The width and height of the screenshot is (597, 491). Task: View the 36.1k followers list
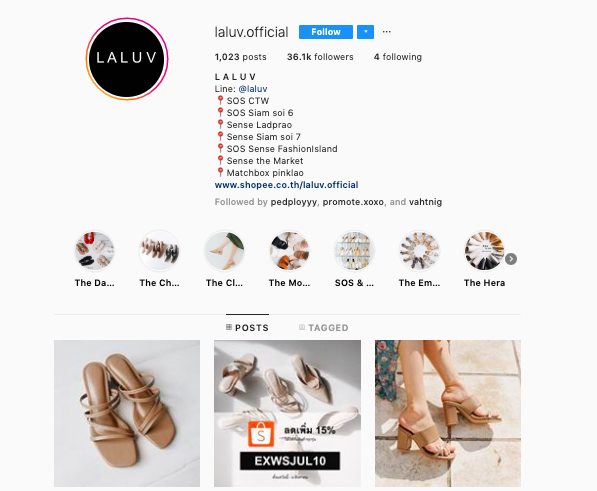tap(320, 57)
